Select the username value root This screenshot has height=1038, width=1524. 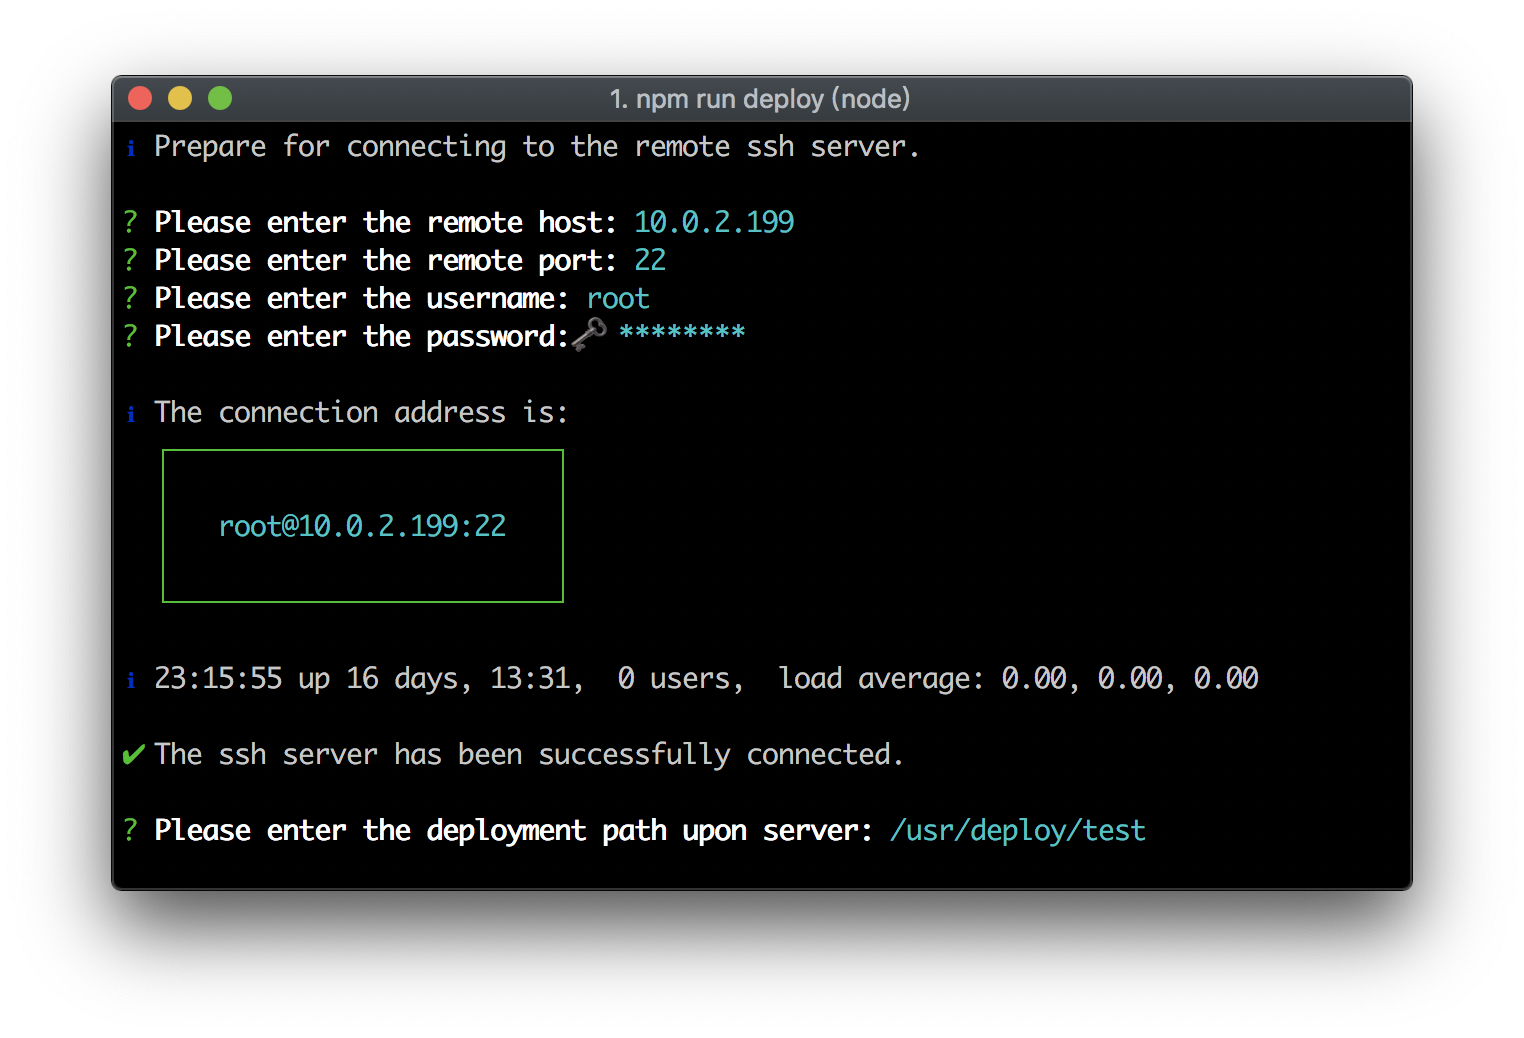point(618,298)
